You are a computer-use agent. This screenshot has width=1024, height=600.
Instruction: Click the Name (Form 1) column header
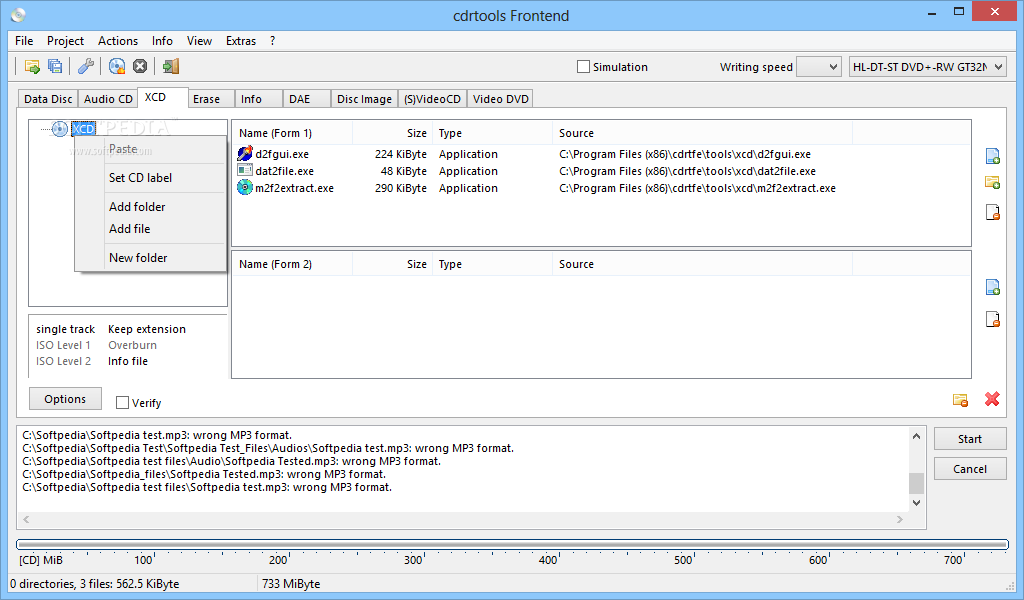(x=292, y=133)
